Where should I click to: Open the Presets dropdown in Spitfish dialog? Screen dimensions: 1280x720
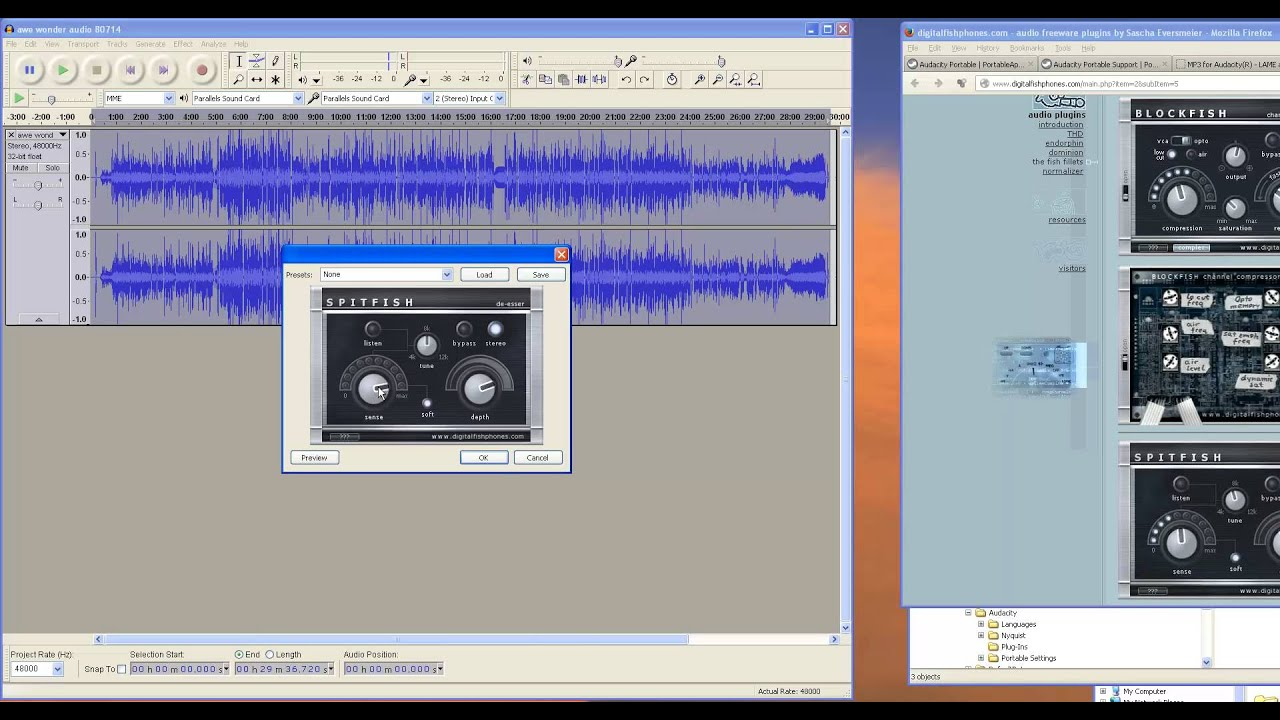tap(446, 274)
